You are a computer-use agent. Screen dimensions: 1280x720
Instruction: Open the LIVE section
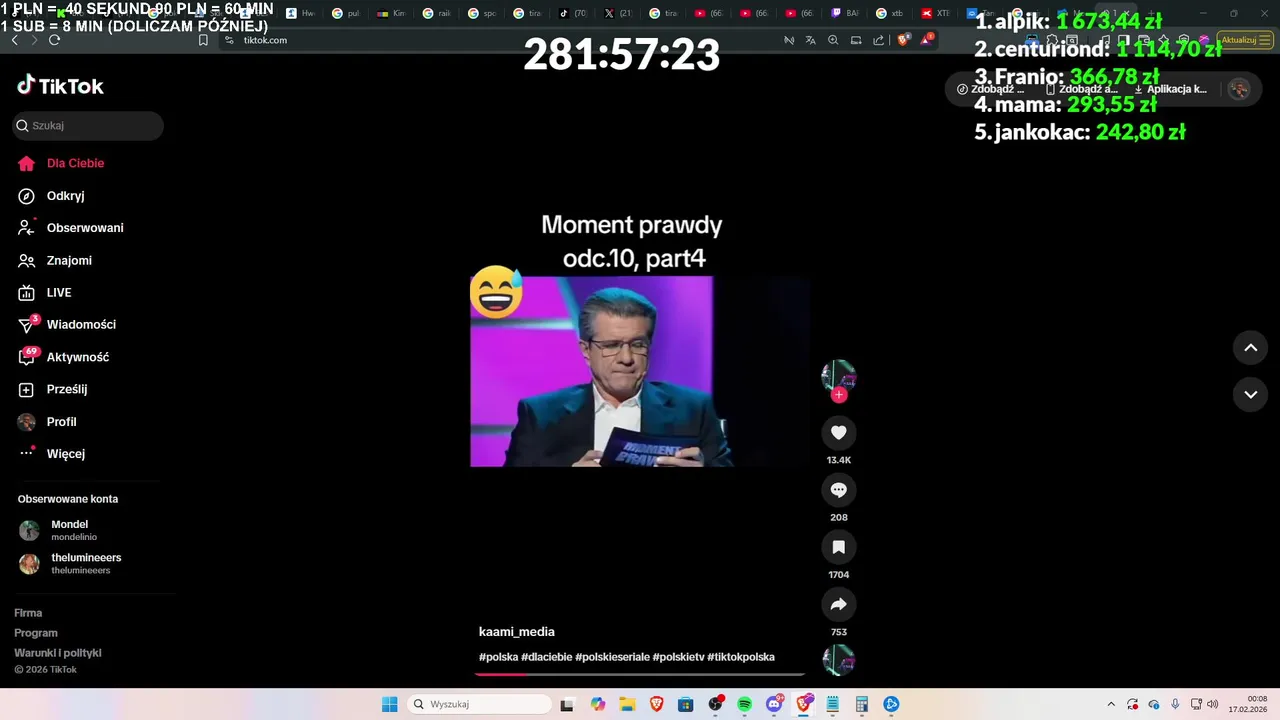pos(45,292)
